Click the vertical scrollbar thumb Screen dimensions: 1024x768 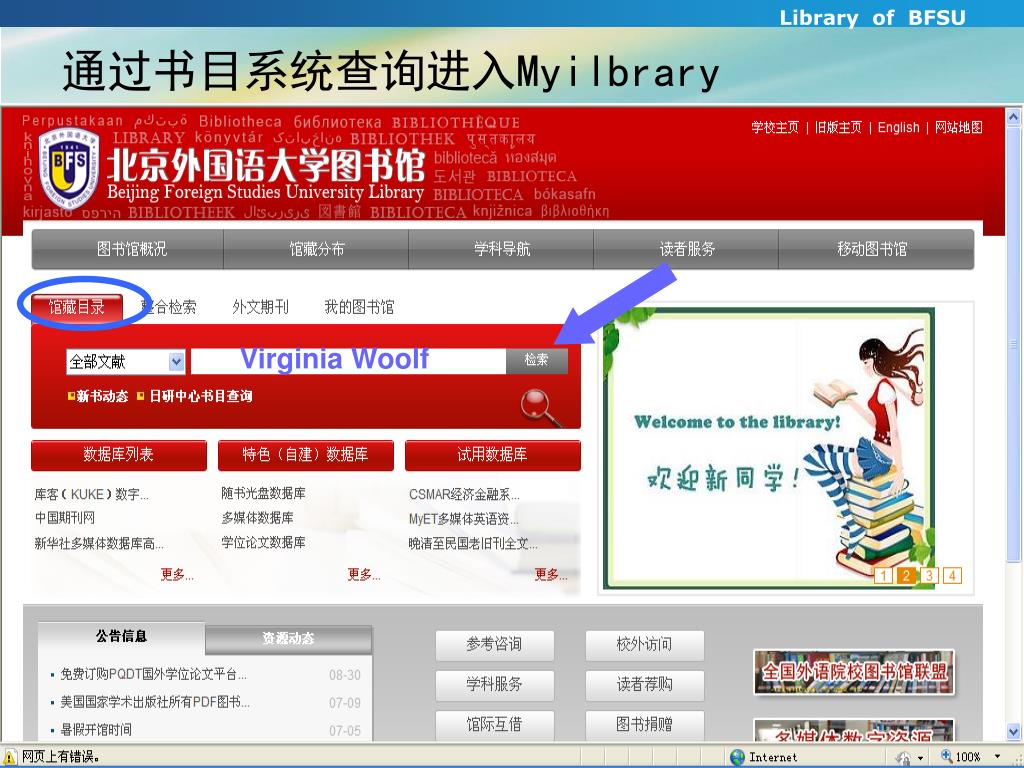[1014, 344]
